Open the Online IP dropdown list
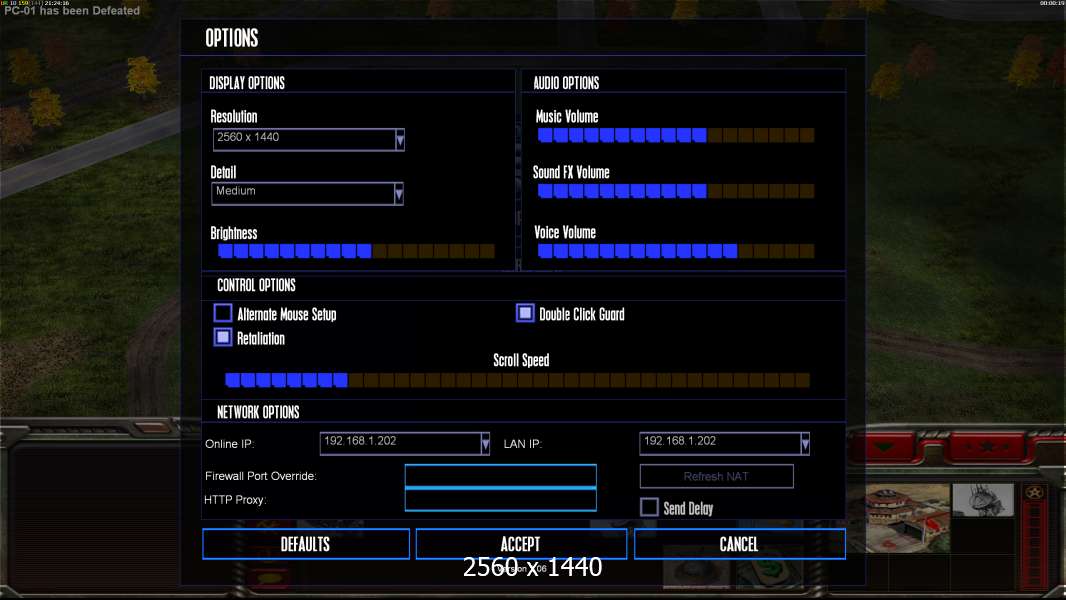 (x=405, y=444)
